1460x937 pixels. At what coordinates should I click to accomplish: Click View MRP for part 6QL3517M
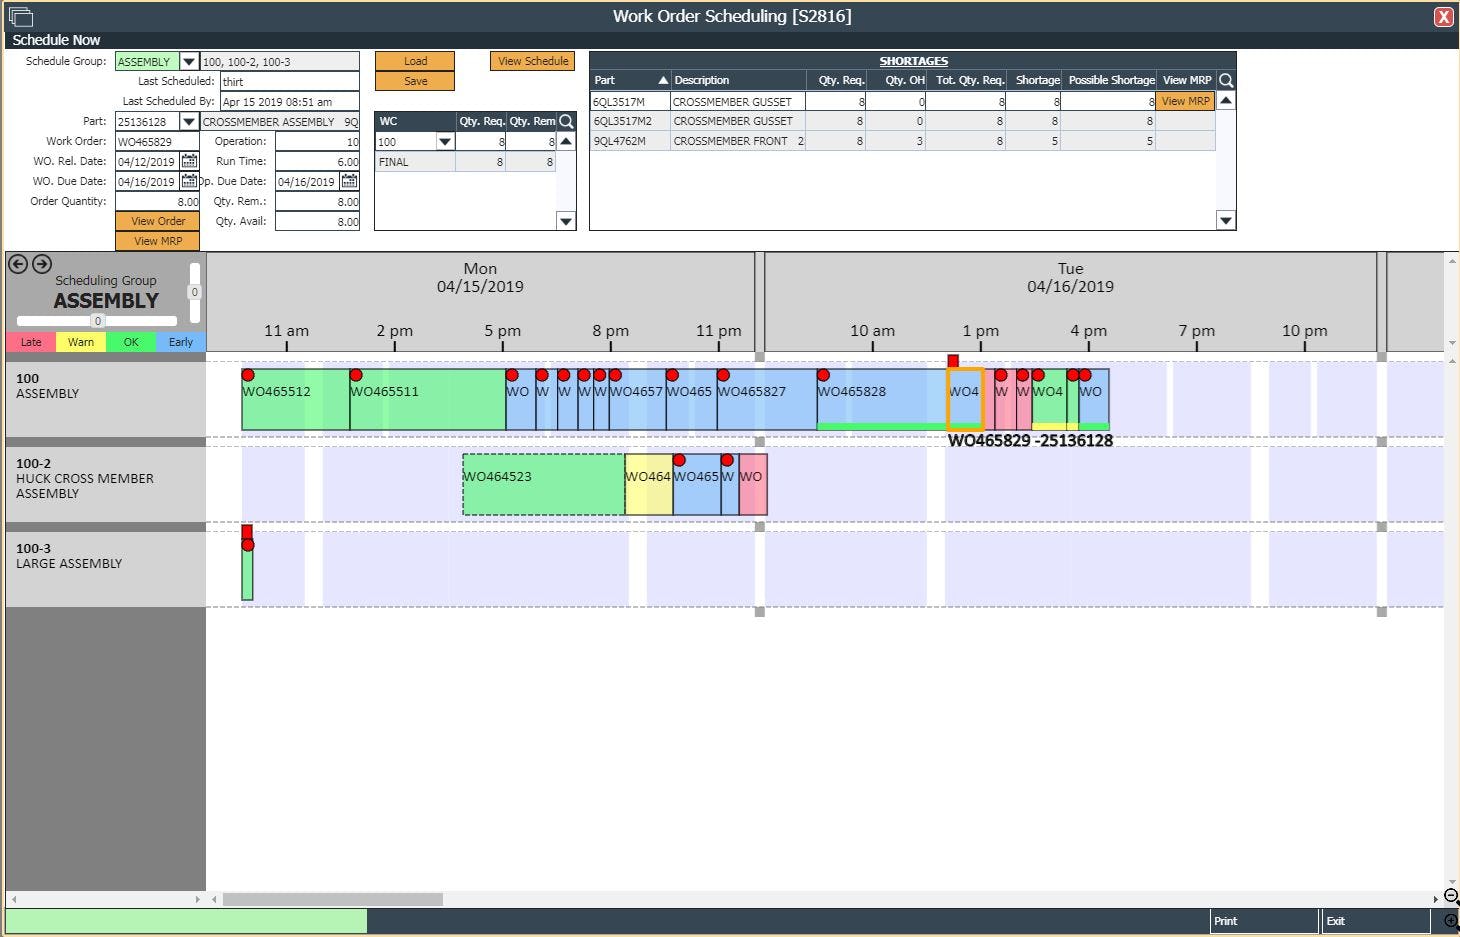[1185, 100]
